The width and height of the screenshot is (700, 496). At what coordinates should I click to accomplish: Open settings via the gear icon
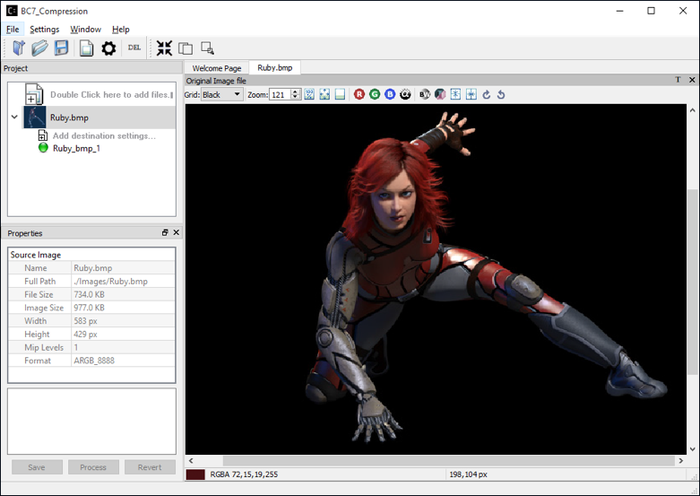[109, 48]
